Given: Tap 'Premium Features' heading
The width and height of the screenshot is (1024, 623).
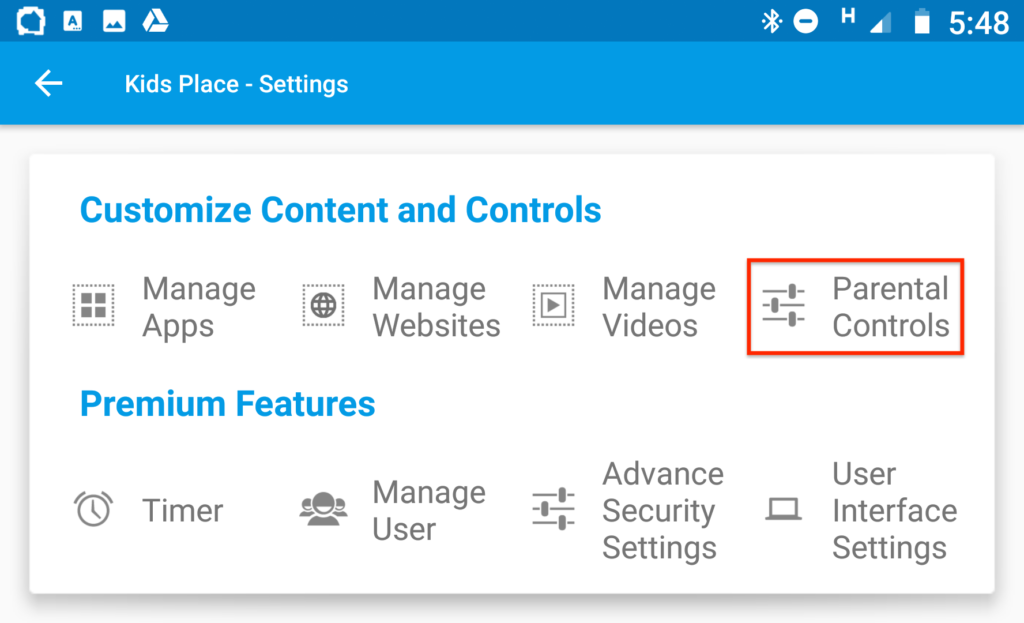Looking at the screenshot, I should 227,404.
